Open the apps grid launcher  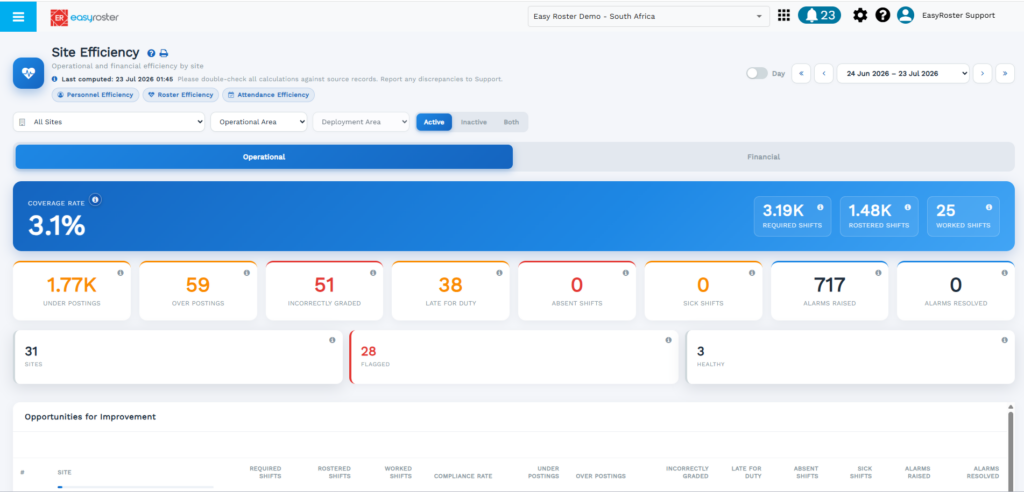784,15
